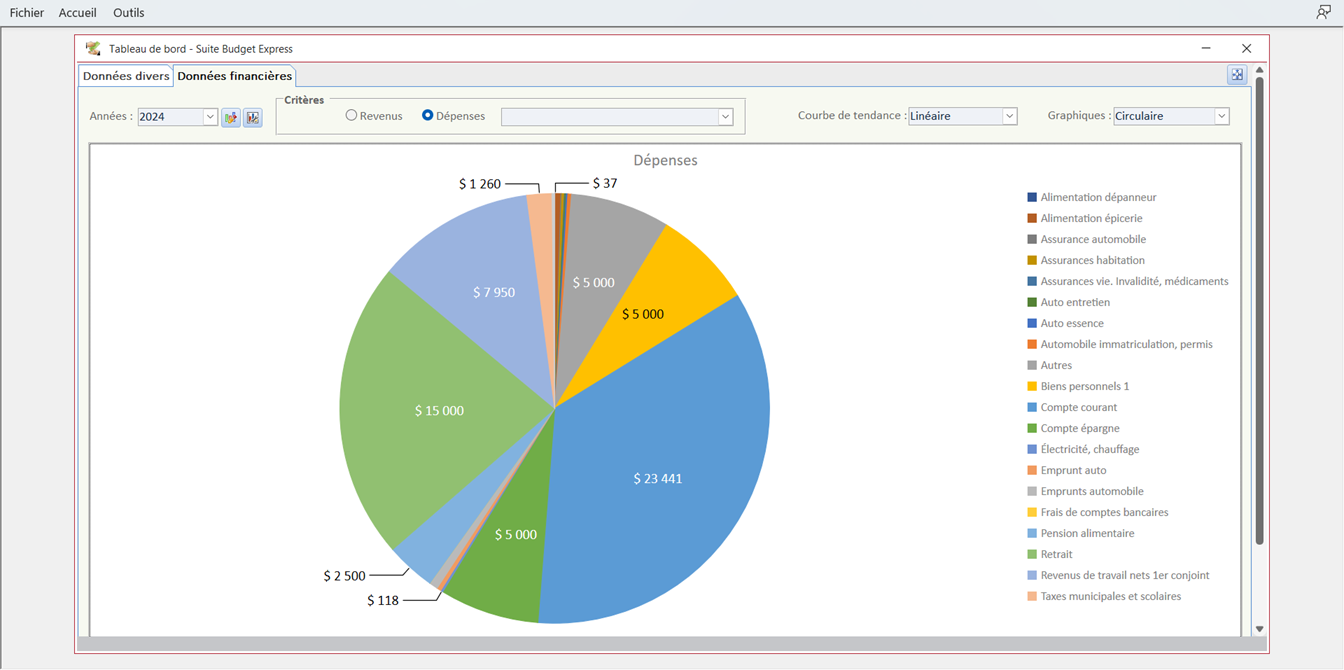Click the second chart icon next to Années
This screenshot has height=670, width=1344.
click(253, 118)
